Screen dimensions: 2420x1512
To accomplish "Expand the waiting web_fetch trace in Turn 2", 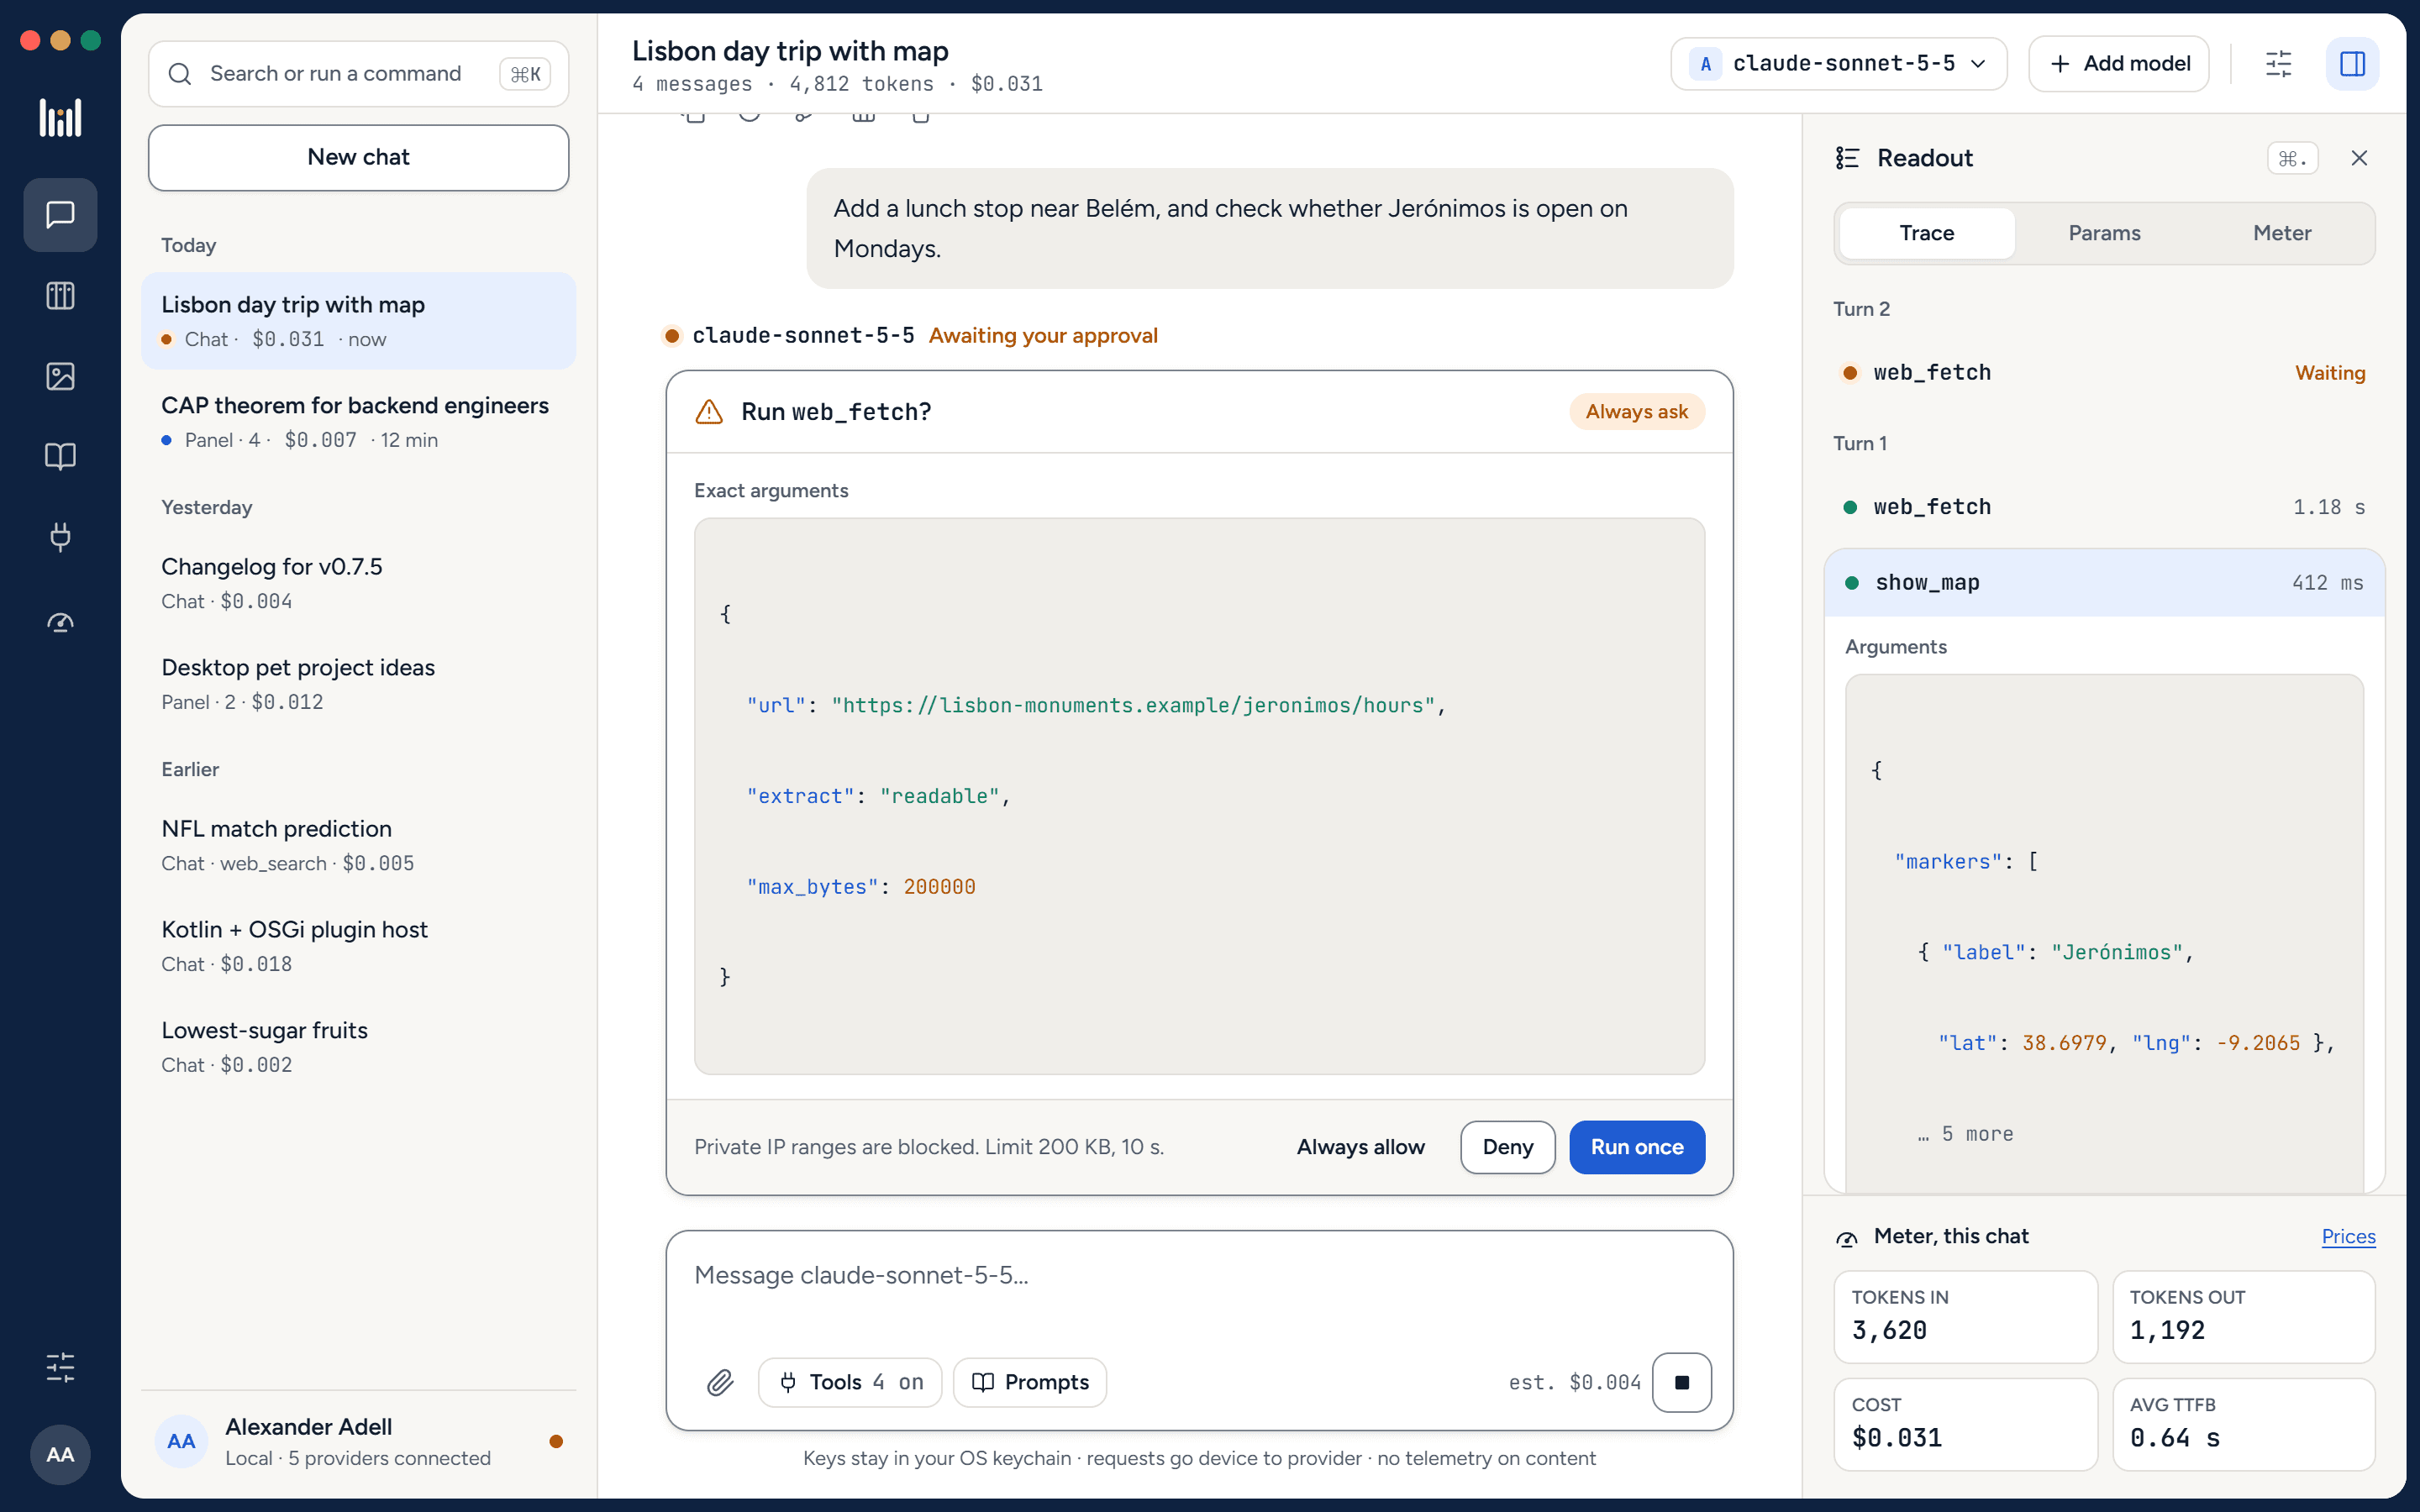I will [x=2104, y=373].
